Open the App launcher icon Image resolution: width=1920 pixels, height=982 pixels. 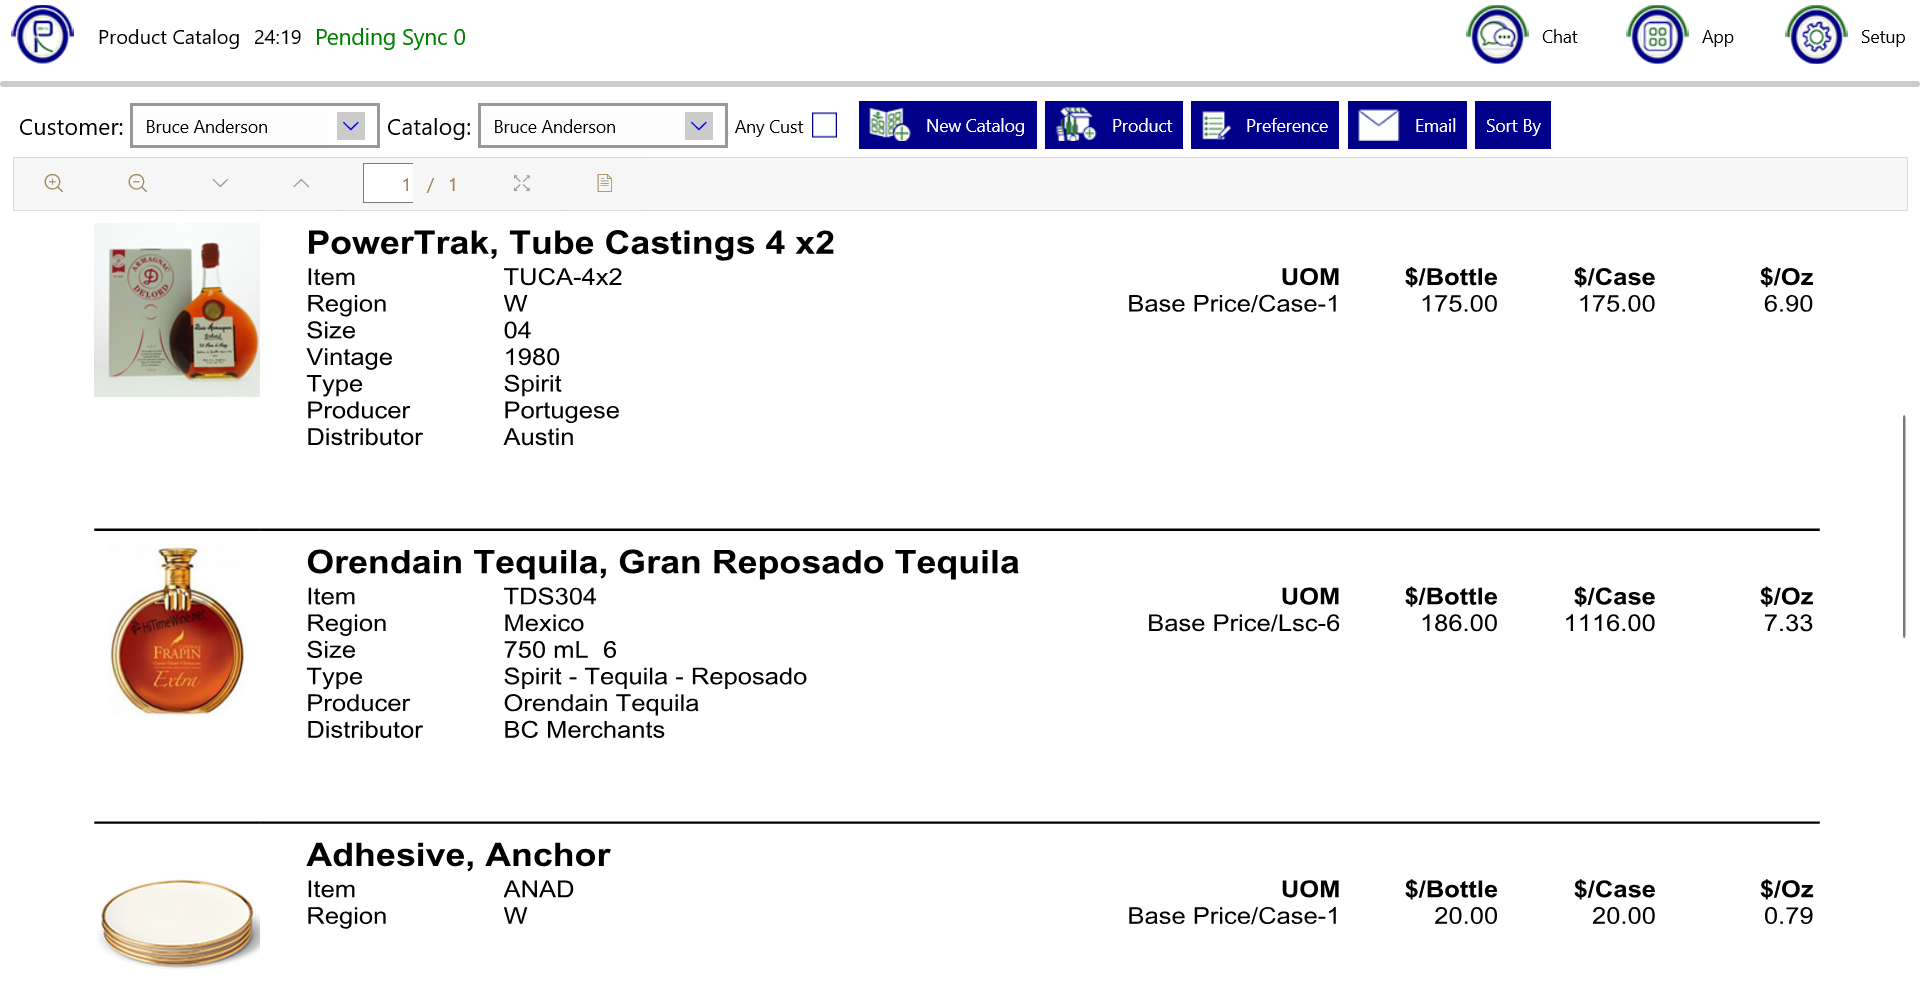point(1657,36)
